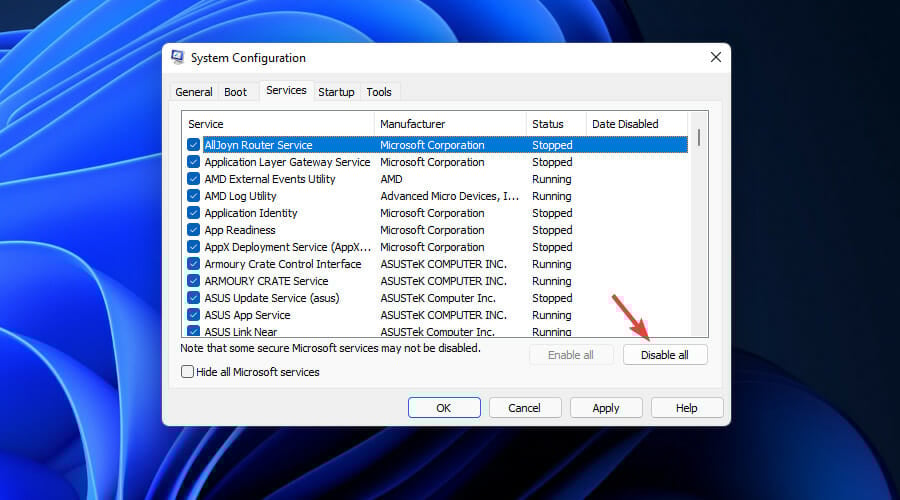Uncheck Application Layer Gateway Service checkbox
The width and height of the screenshot is (900, 500).
pyautogui.click(x=193, y=162)
